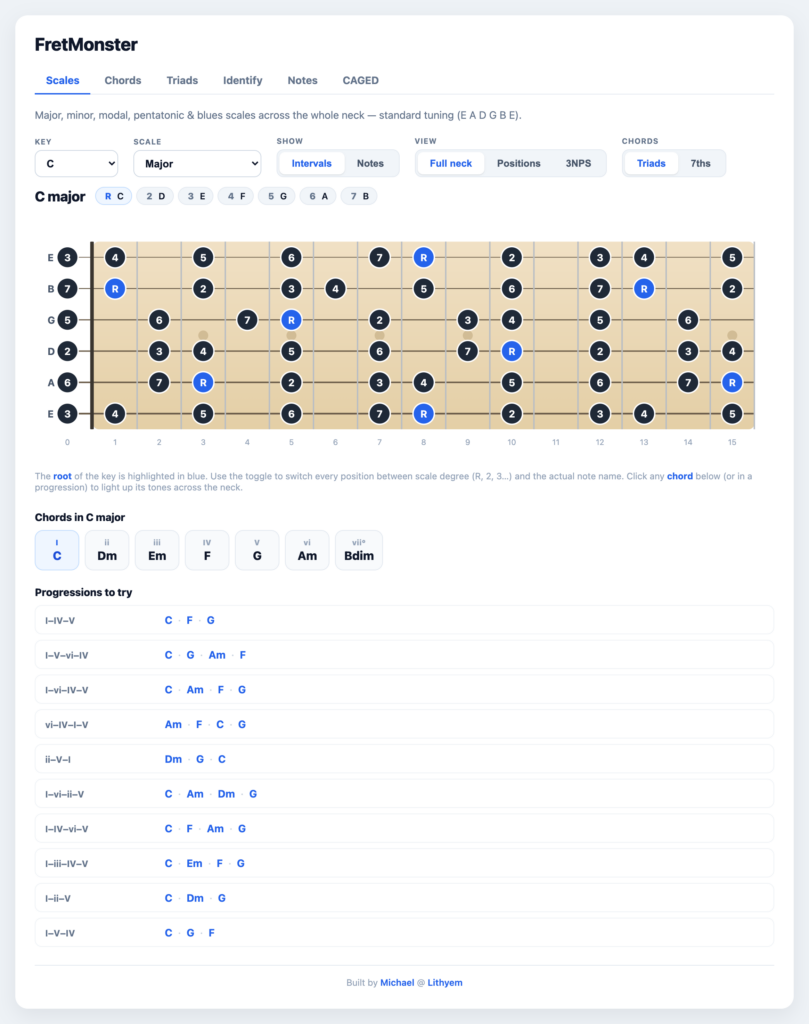The width and height of the screenshot is (809, 1024).
Task: Switch to the Chords tab
Action: pos(123,80)
